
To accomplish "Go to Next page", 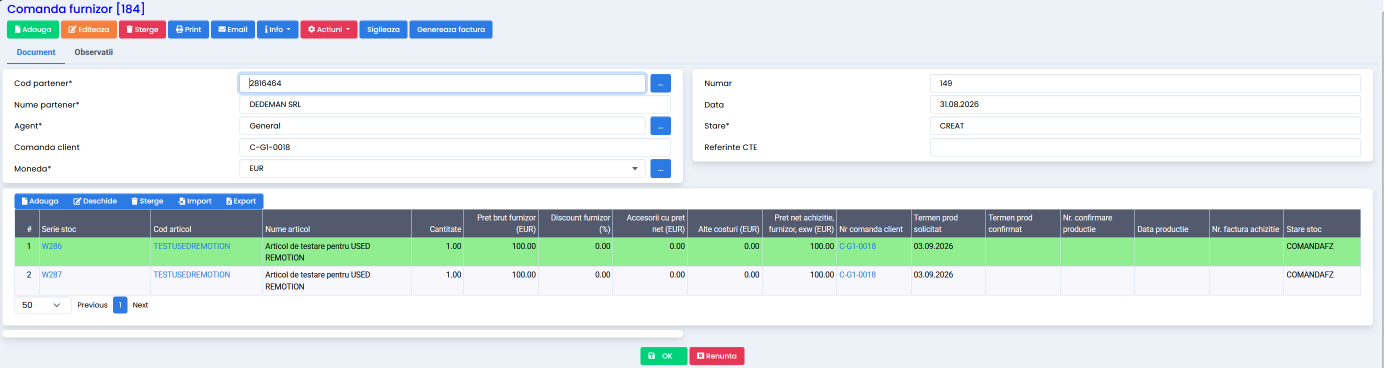I will coord(140,305).
